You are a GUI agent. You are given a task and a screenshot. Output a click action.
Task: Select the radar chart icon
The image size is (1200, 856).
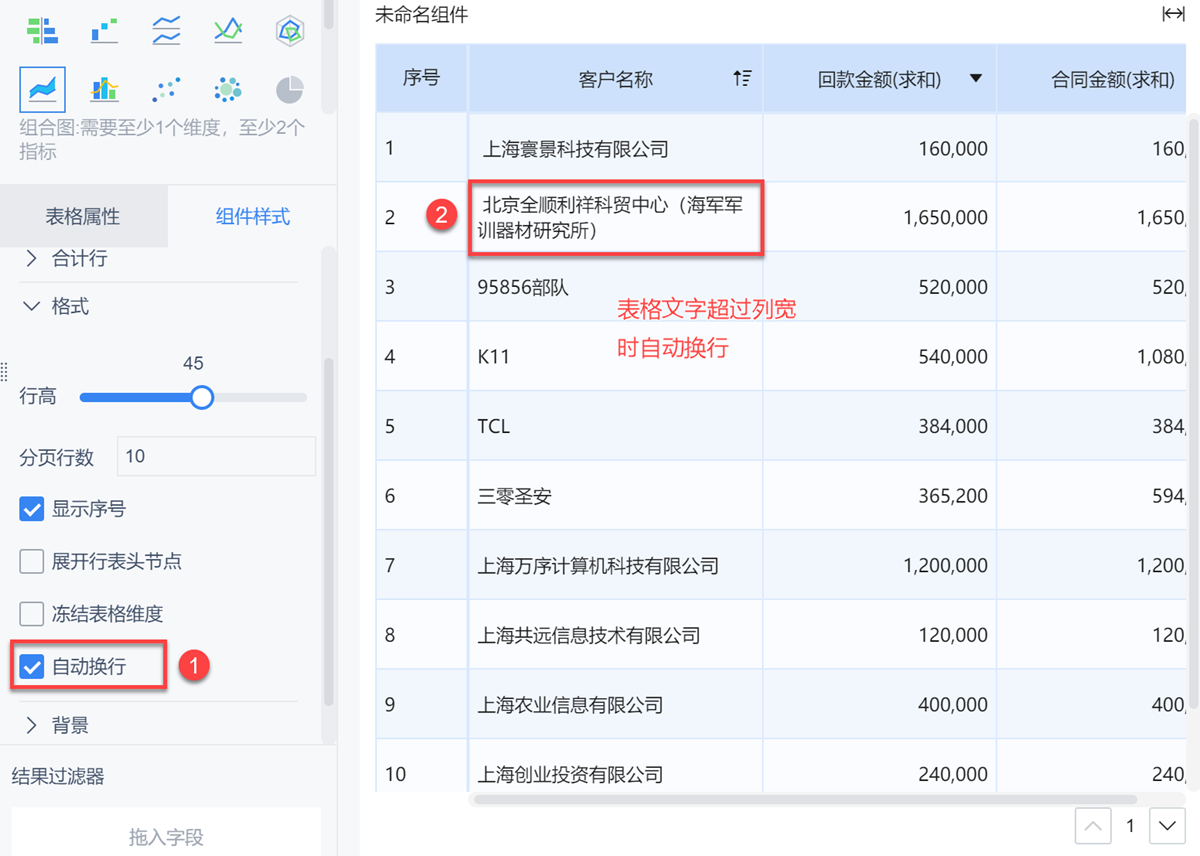(290, 31)
